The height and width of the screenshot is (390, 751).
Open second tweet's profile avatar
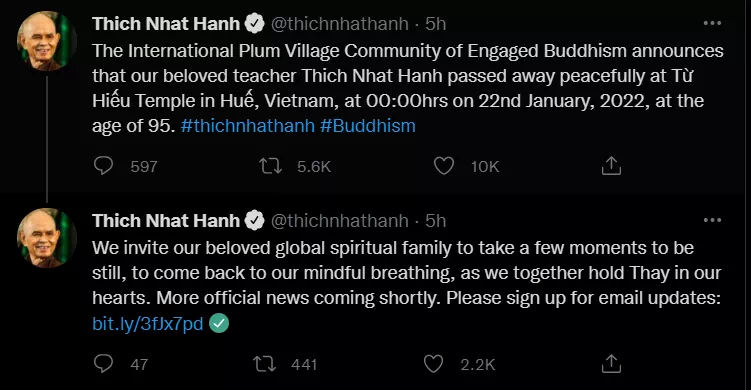point(46,238)
